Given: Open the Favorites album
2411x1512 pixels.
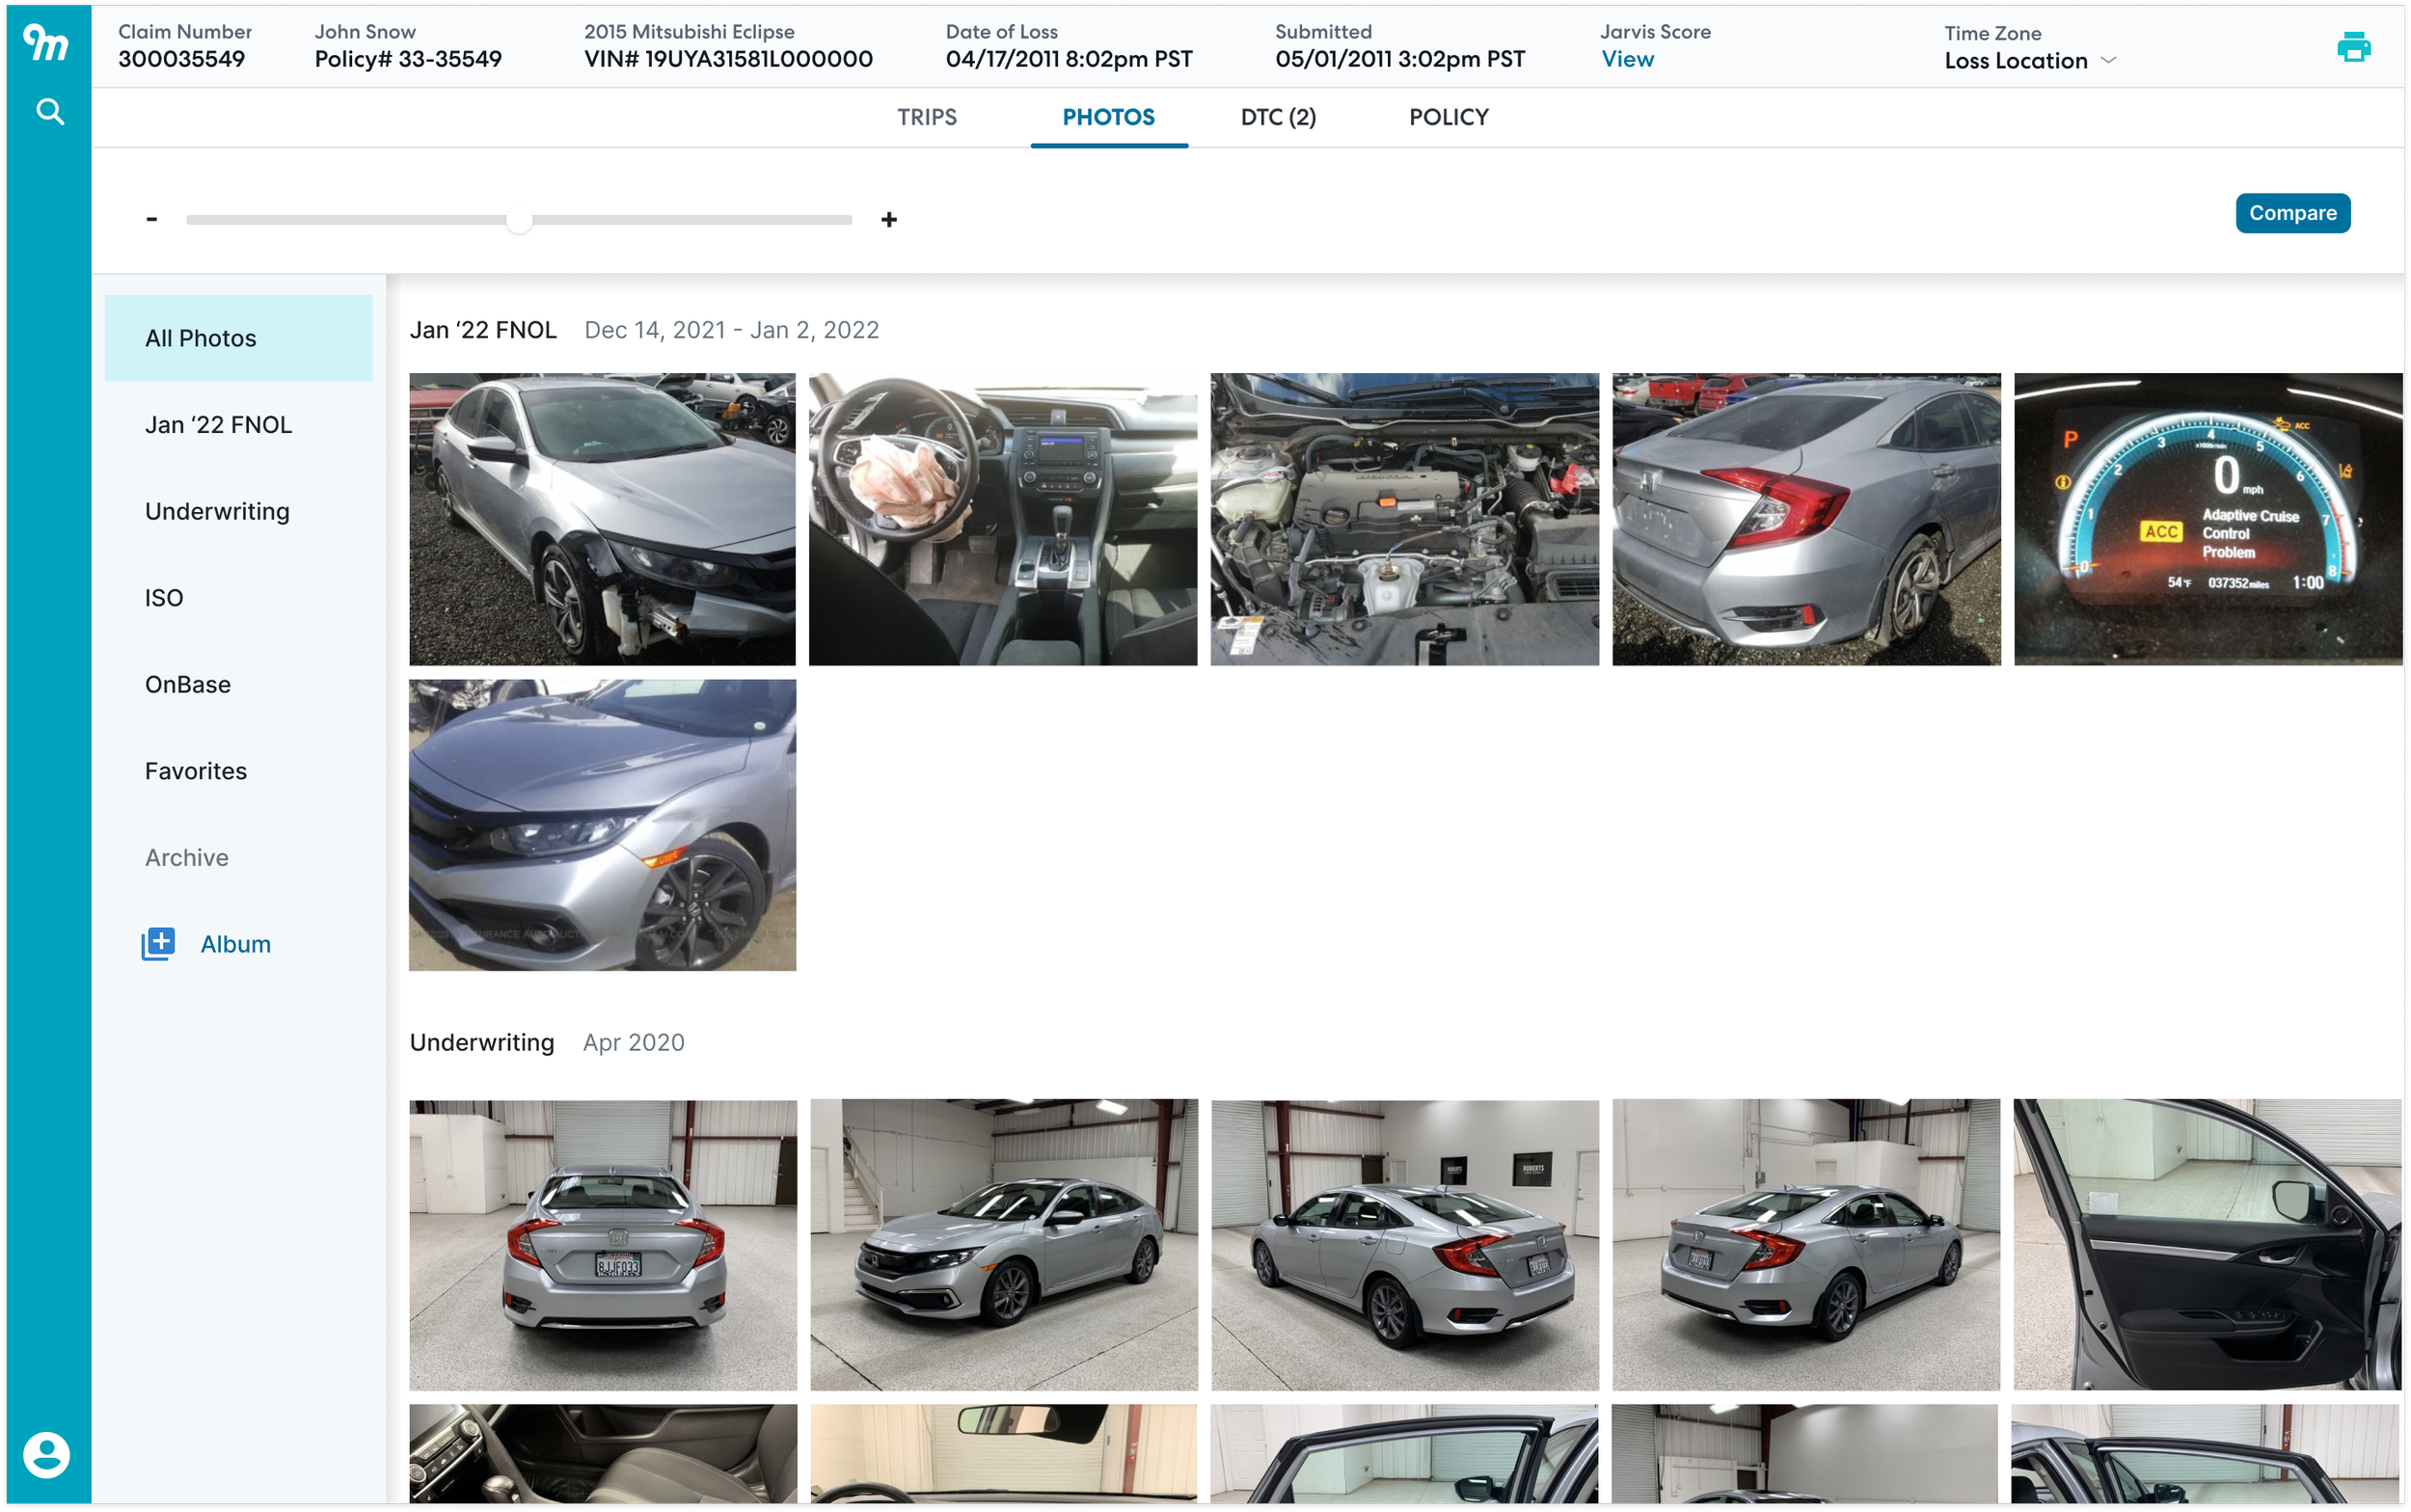Looking at the screenshot, I should pyautogui.click(x=195, y=770).
